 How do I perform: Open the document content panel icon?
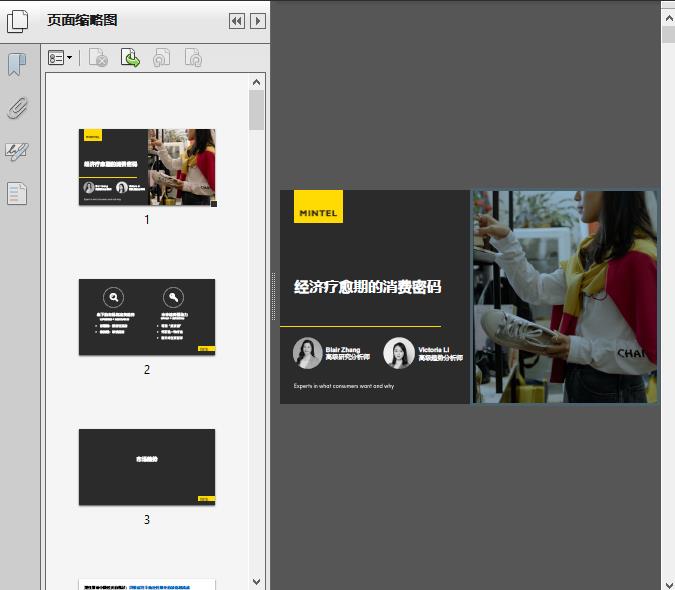coord(17,193)
